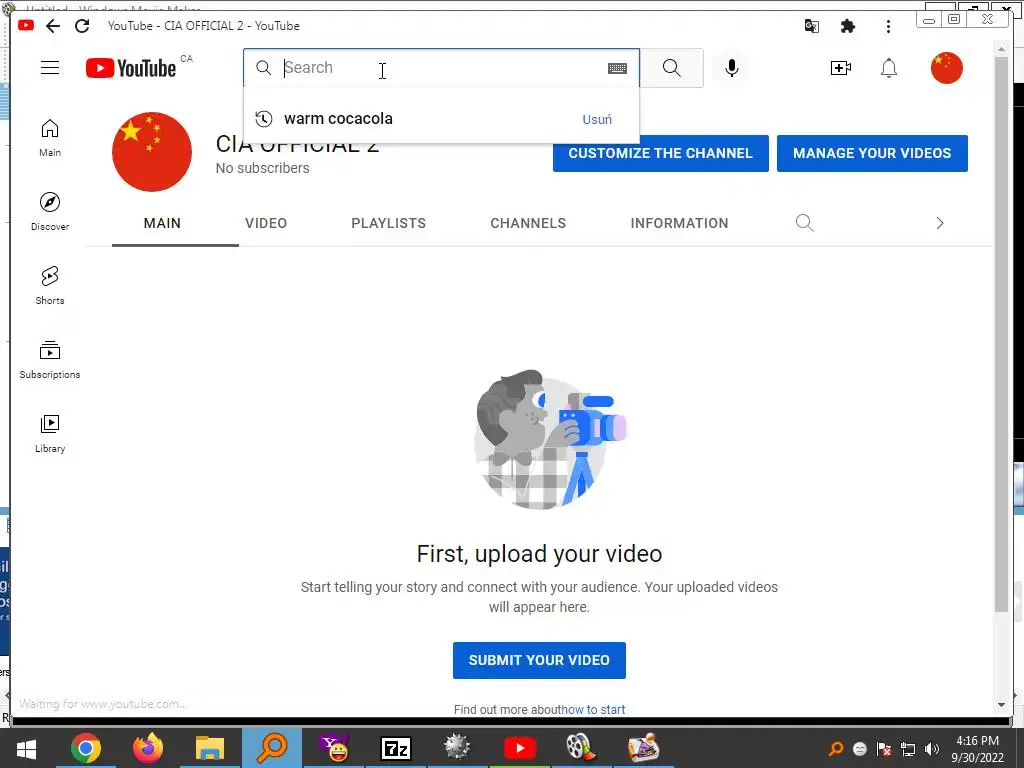Focus the Search input field

pyautogui.click(x=441, y=68)
